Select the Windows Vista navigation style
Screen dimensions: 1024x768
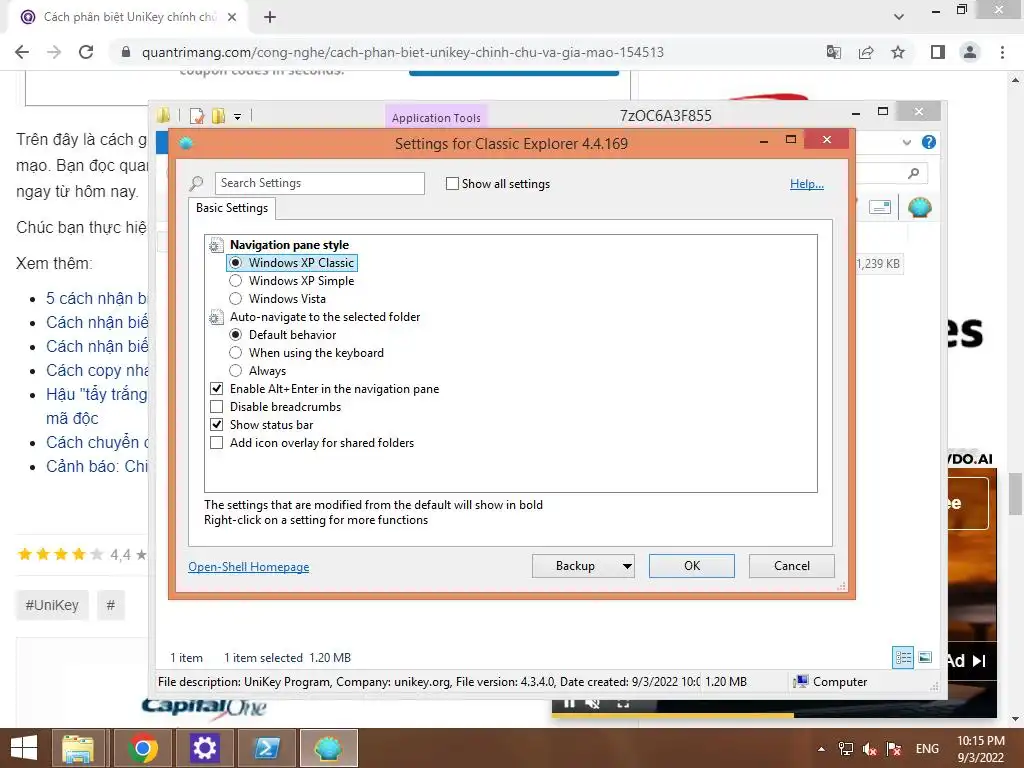[236, 298]
